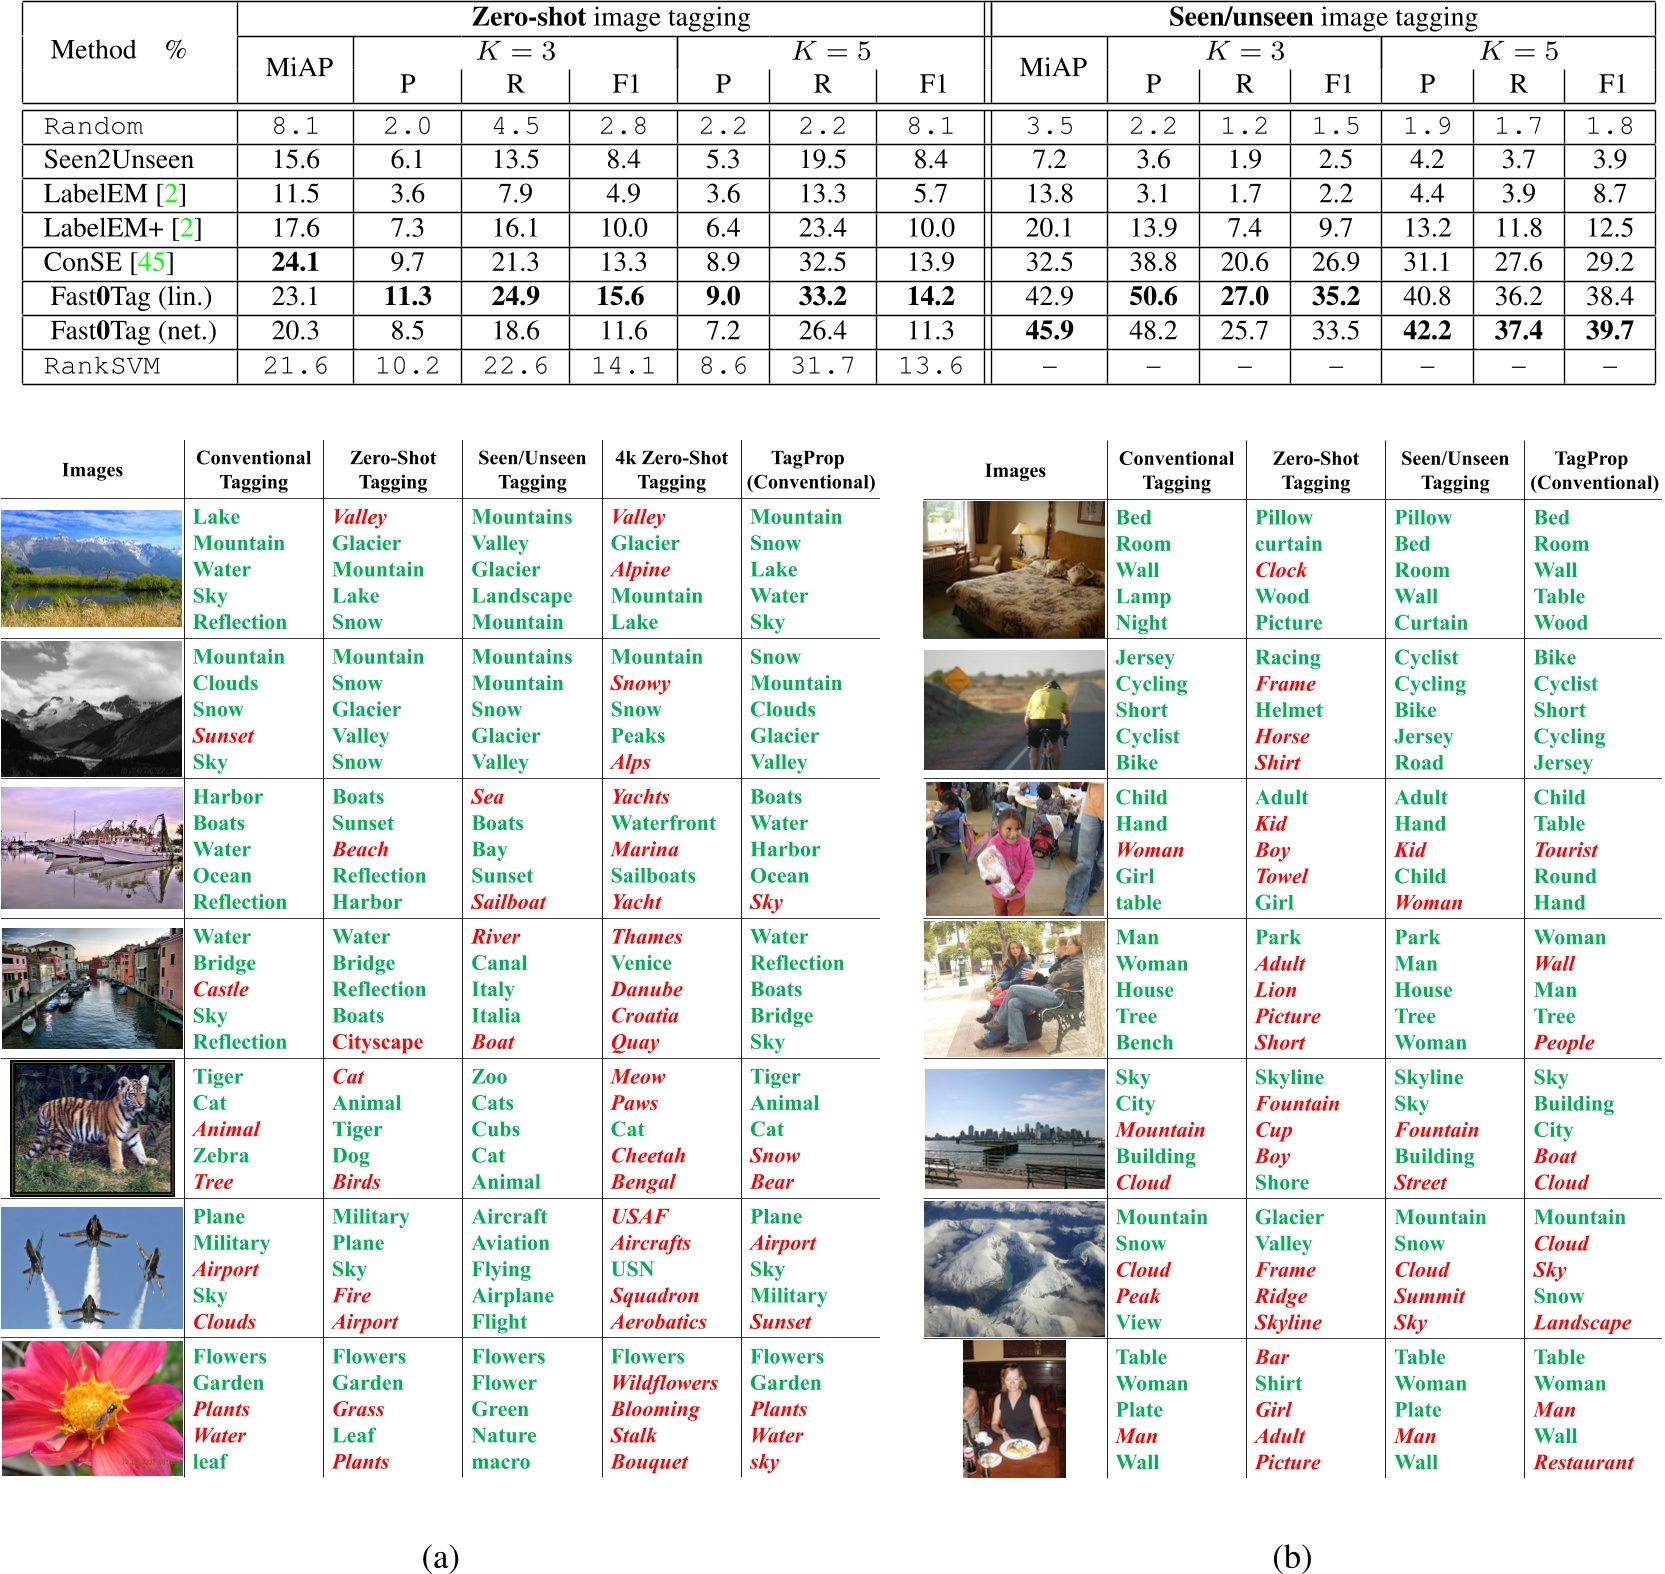Select the harbor boats reflection photo

(x=92, y=848)
